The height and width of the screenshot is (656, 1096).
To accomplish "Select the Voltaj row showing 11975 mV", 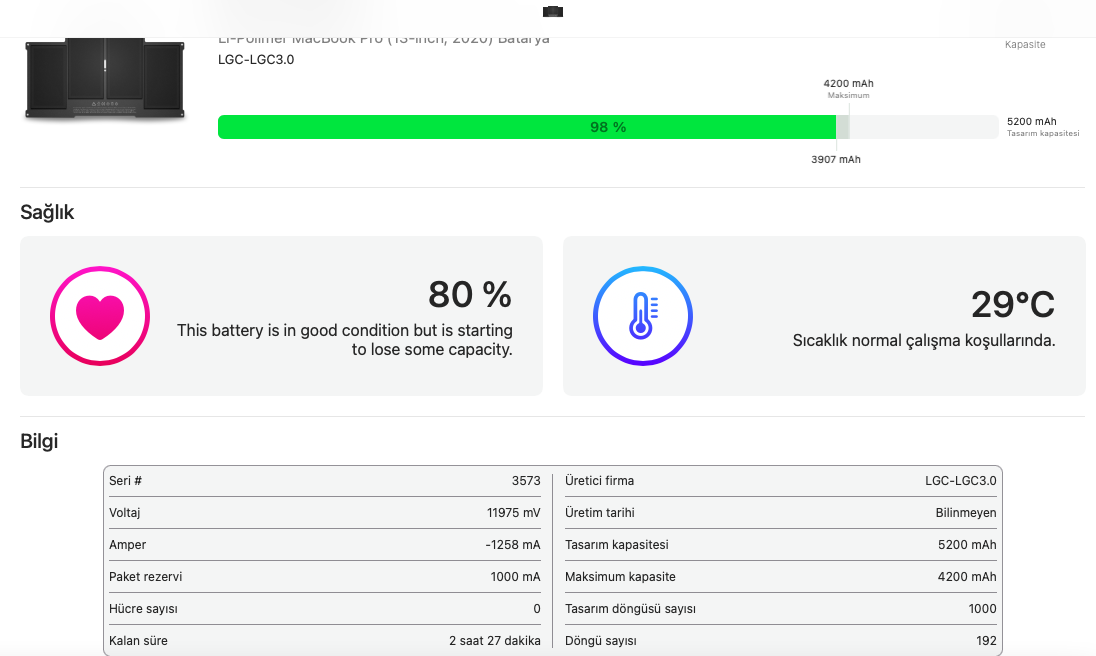I will click(325, 513).
